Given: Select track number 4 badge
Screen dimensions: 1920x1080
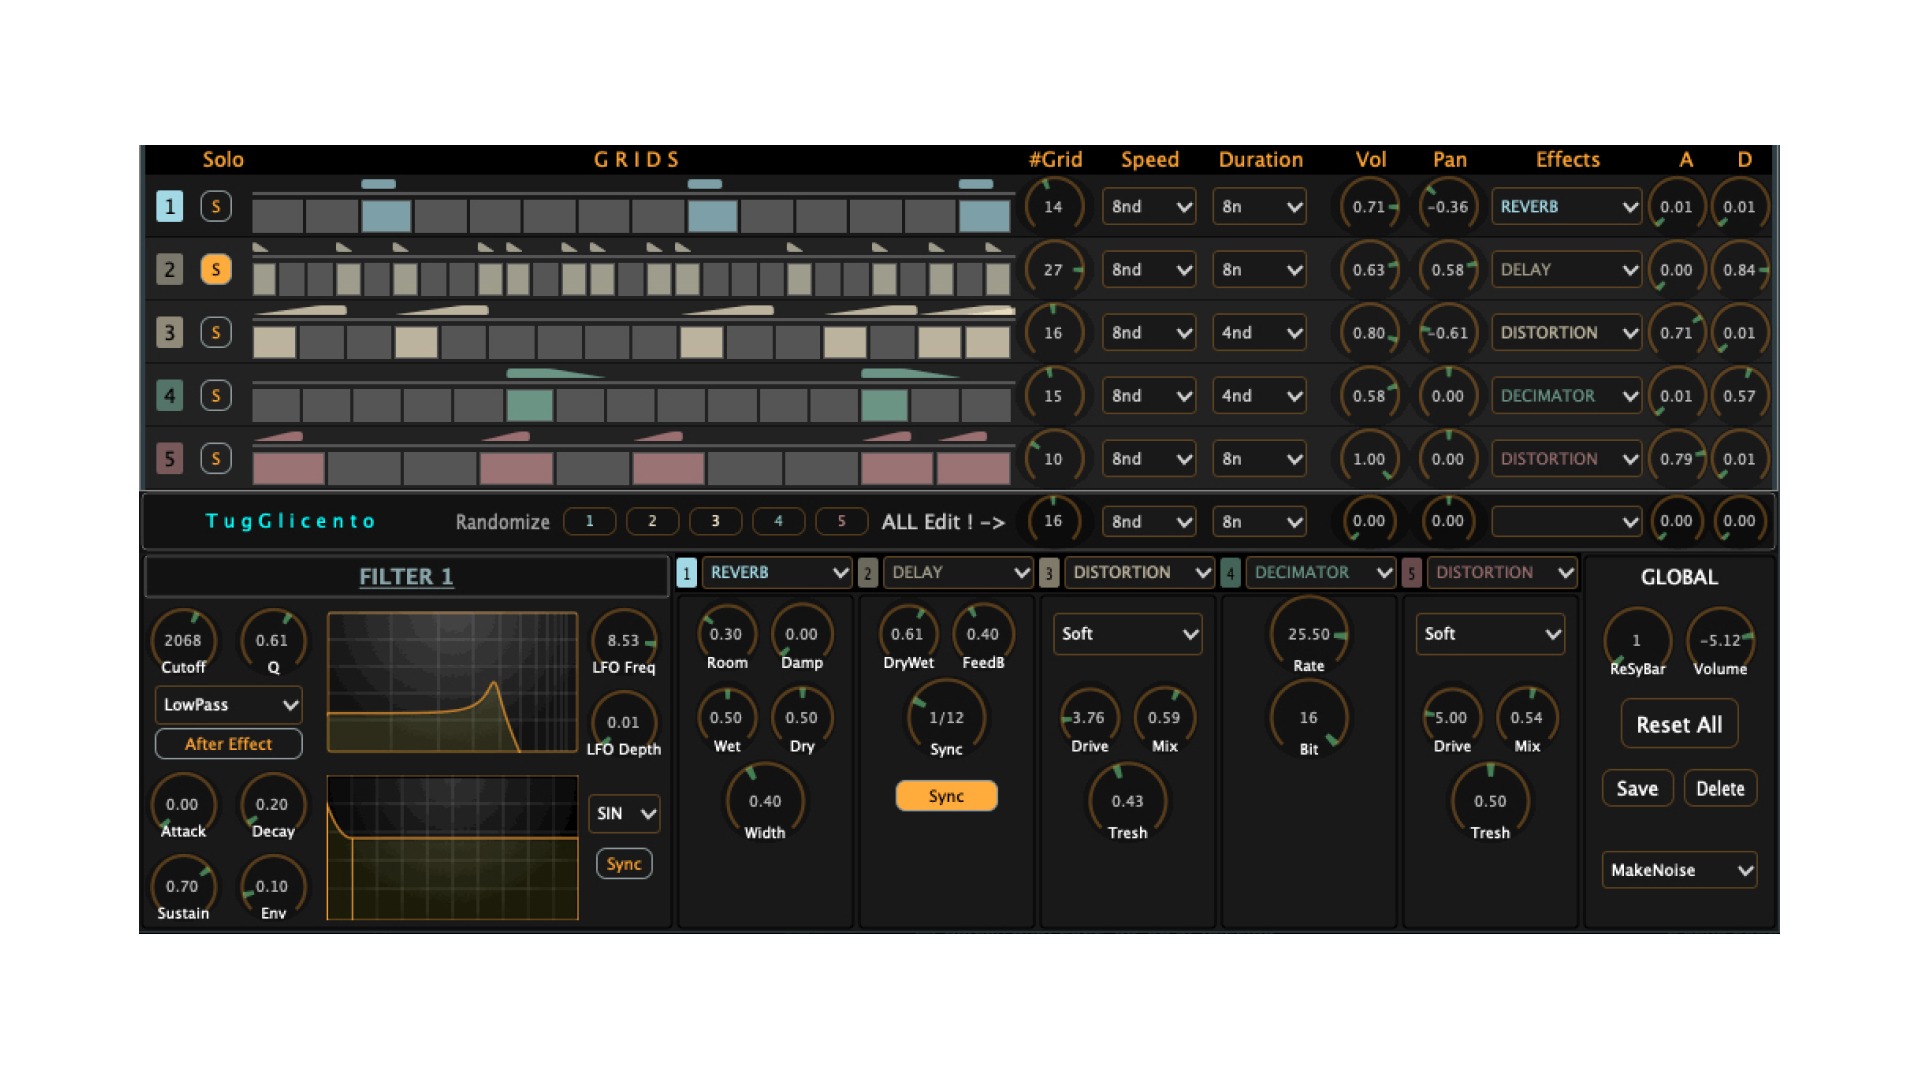Looking at the screenshot, I should 169,395.
